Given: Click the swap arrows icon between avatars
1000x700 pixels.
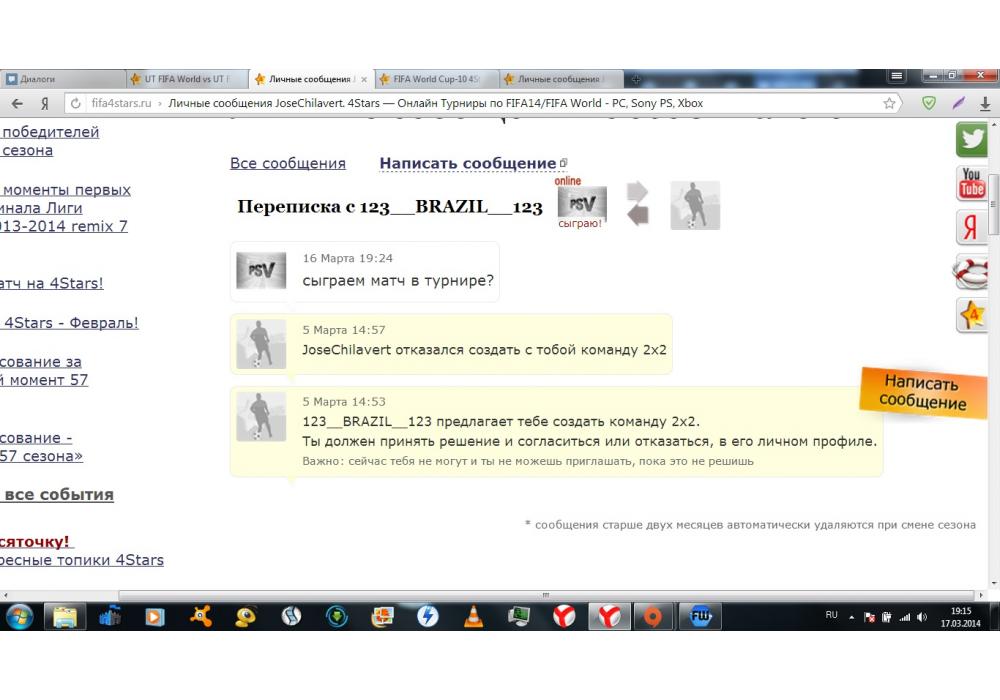Looking at the screenshot, I should (637, 203).
